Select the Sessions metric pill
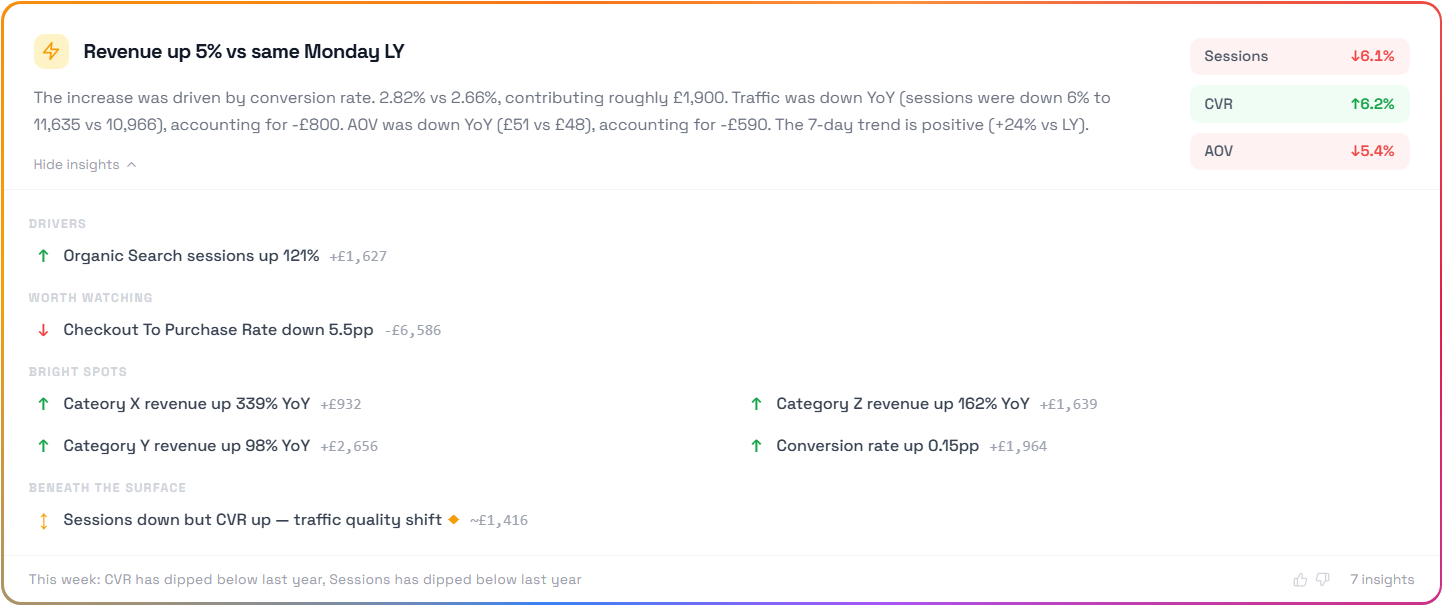 pyautogui.click(x=1299, y=56)
